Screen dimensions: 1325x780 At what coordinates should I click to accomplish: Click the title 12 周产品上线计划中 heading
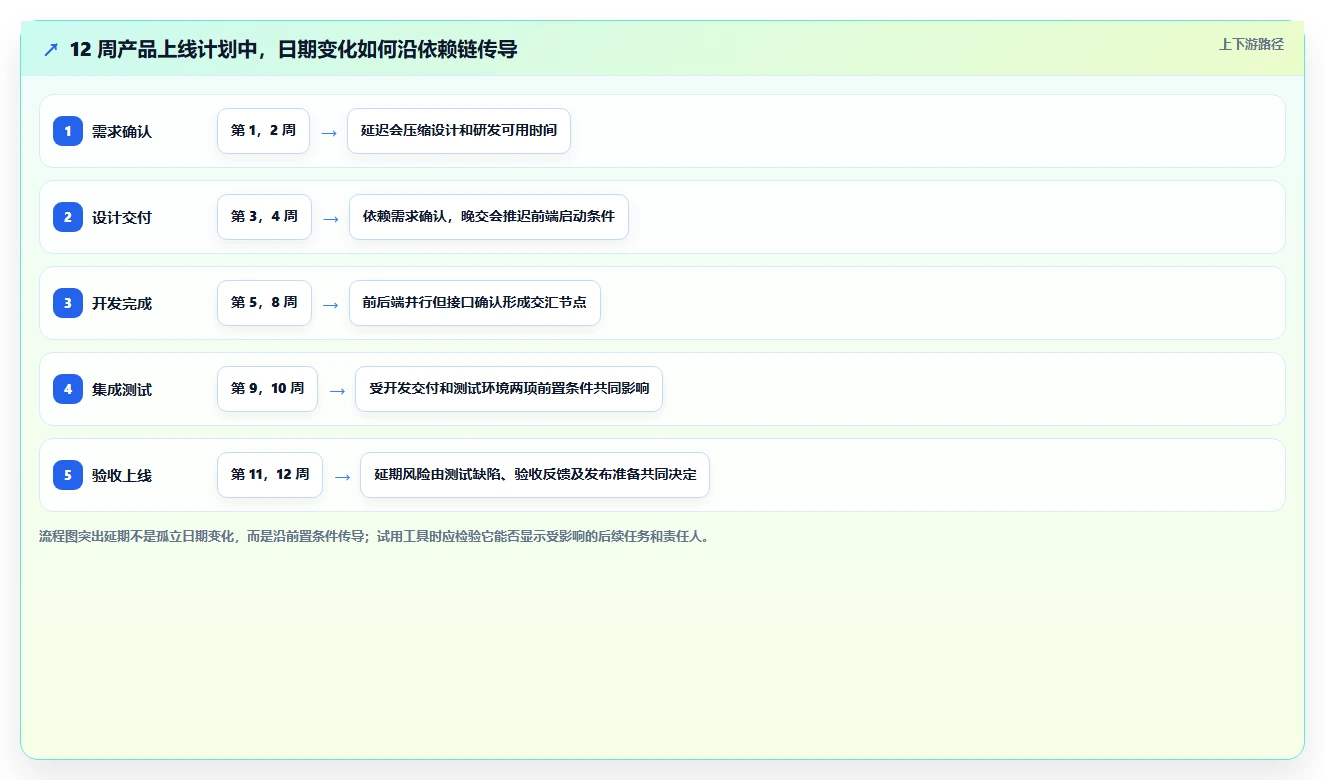[293, 49]
